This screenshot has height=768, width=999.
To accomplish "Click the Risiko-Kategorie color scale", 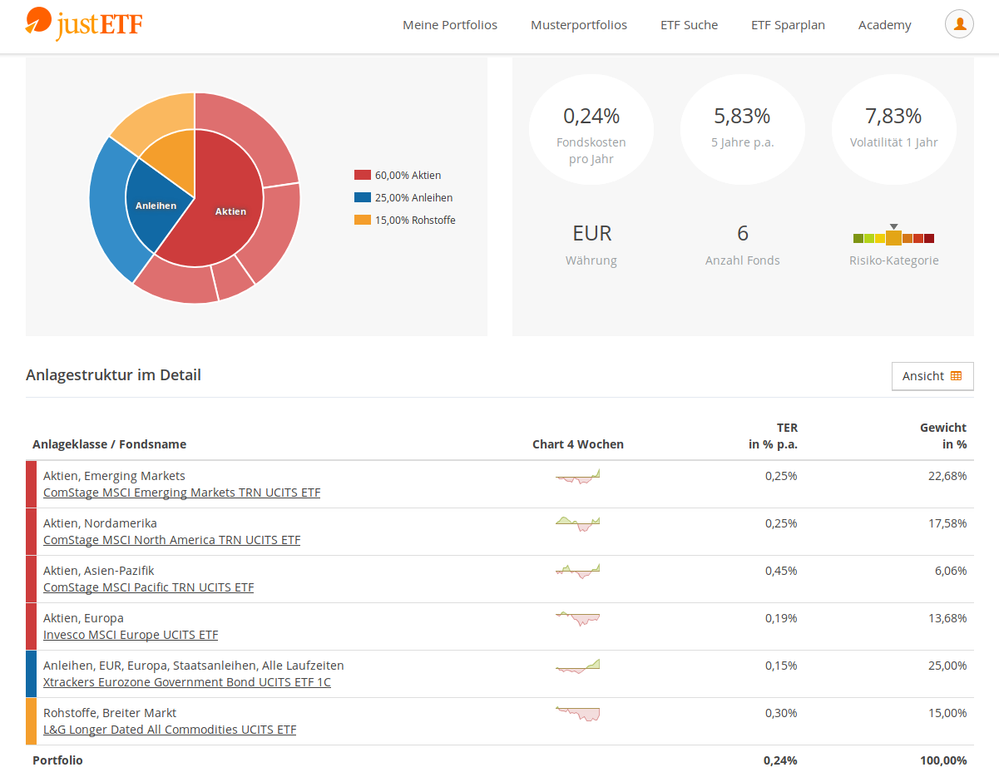I will (x=893, y=238).
